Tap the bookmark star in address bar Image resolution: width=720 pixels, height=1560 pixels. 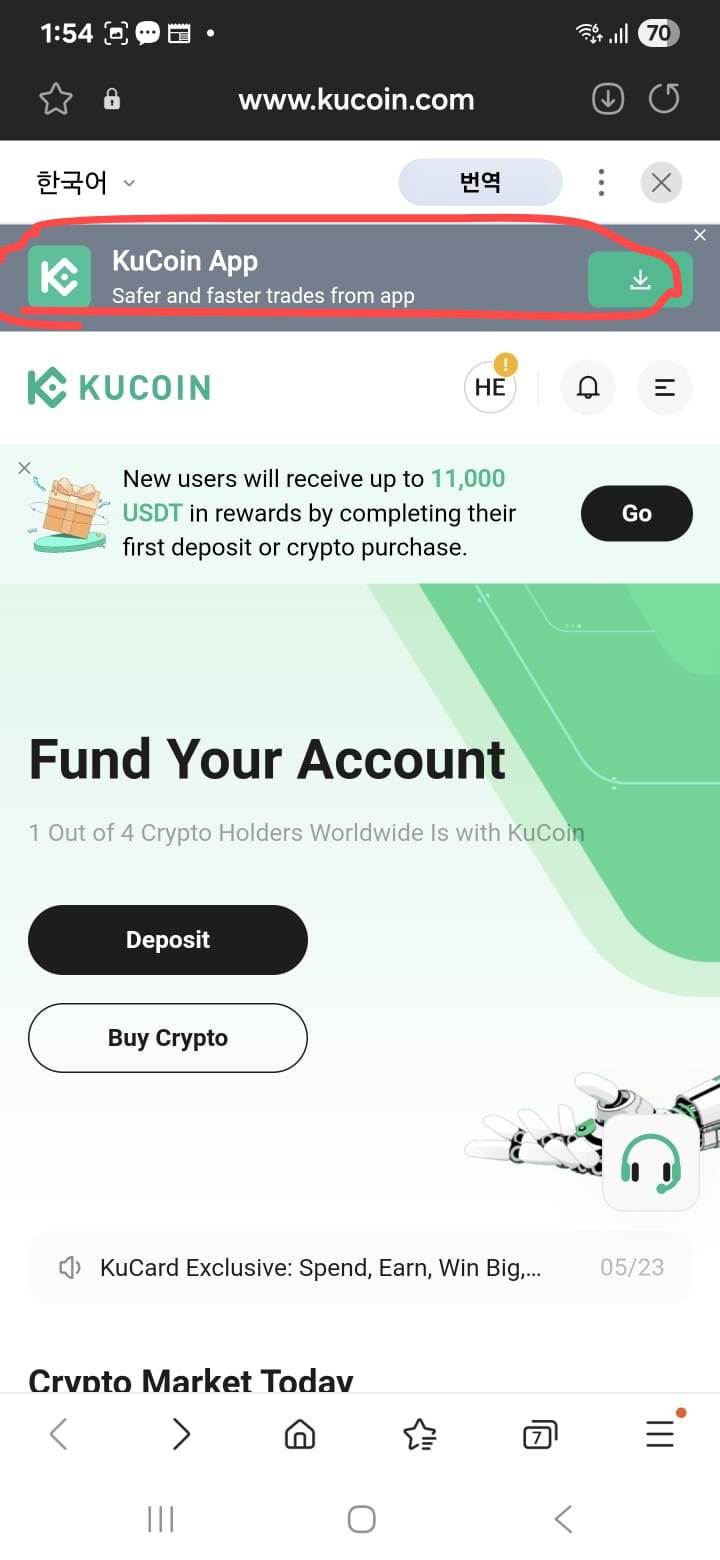(56, 99)
